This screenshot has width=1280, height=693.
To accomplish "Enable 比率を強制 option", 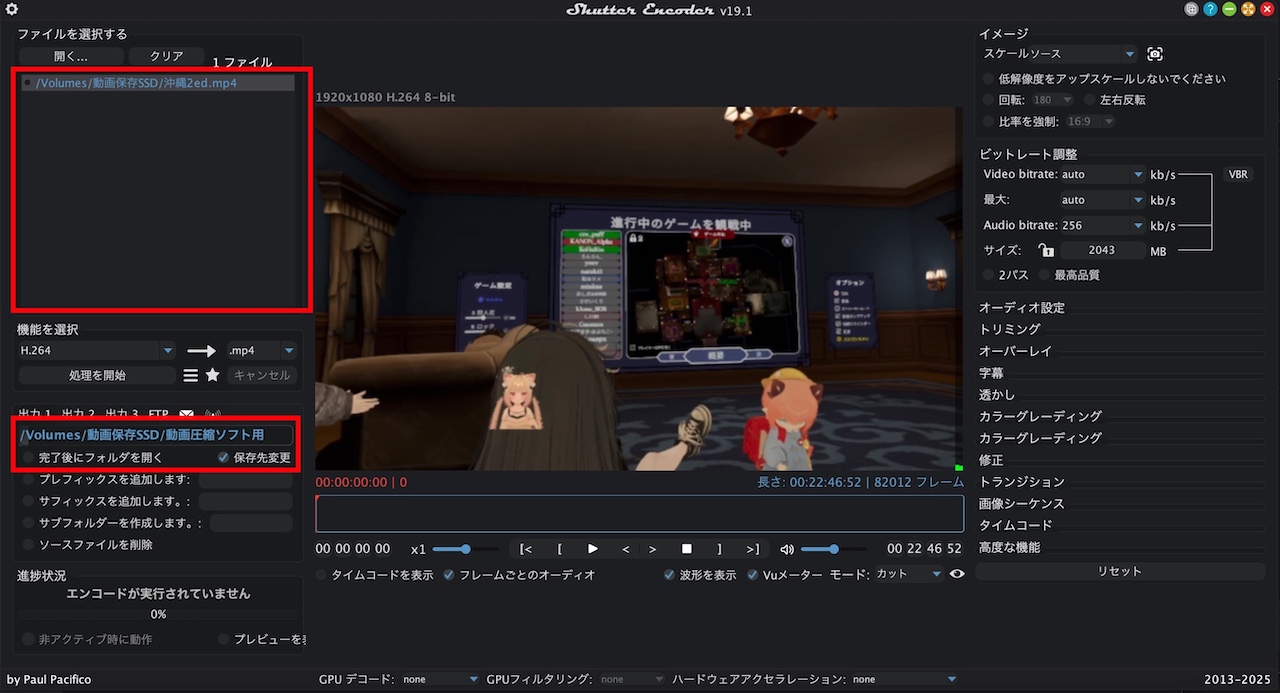I will [x=989, y=122].
